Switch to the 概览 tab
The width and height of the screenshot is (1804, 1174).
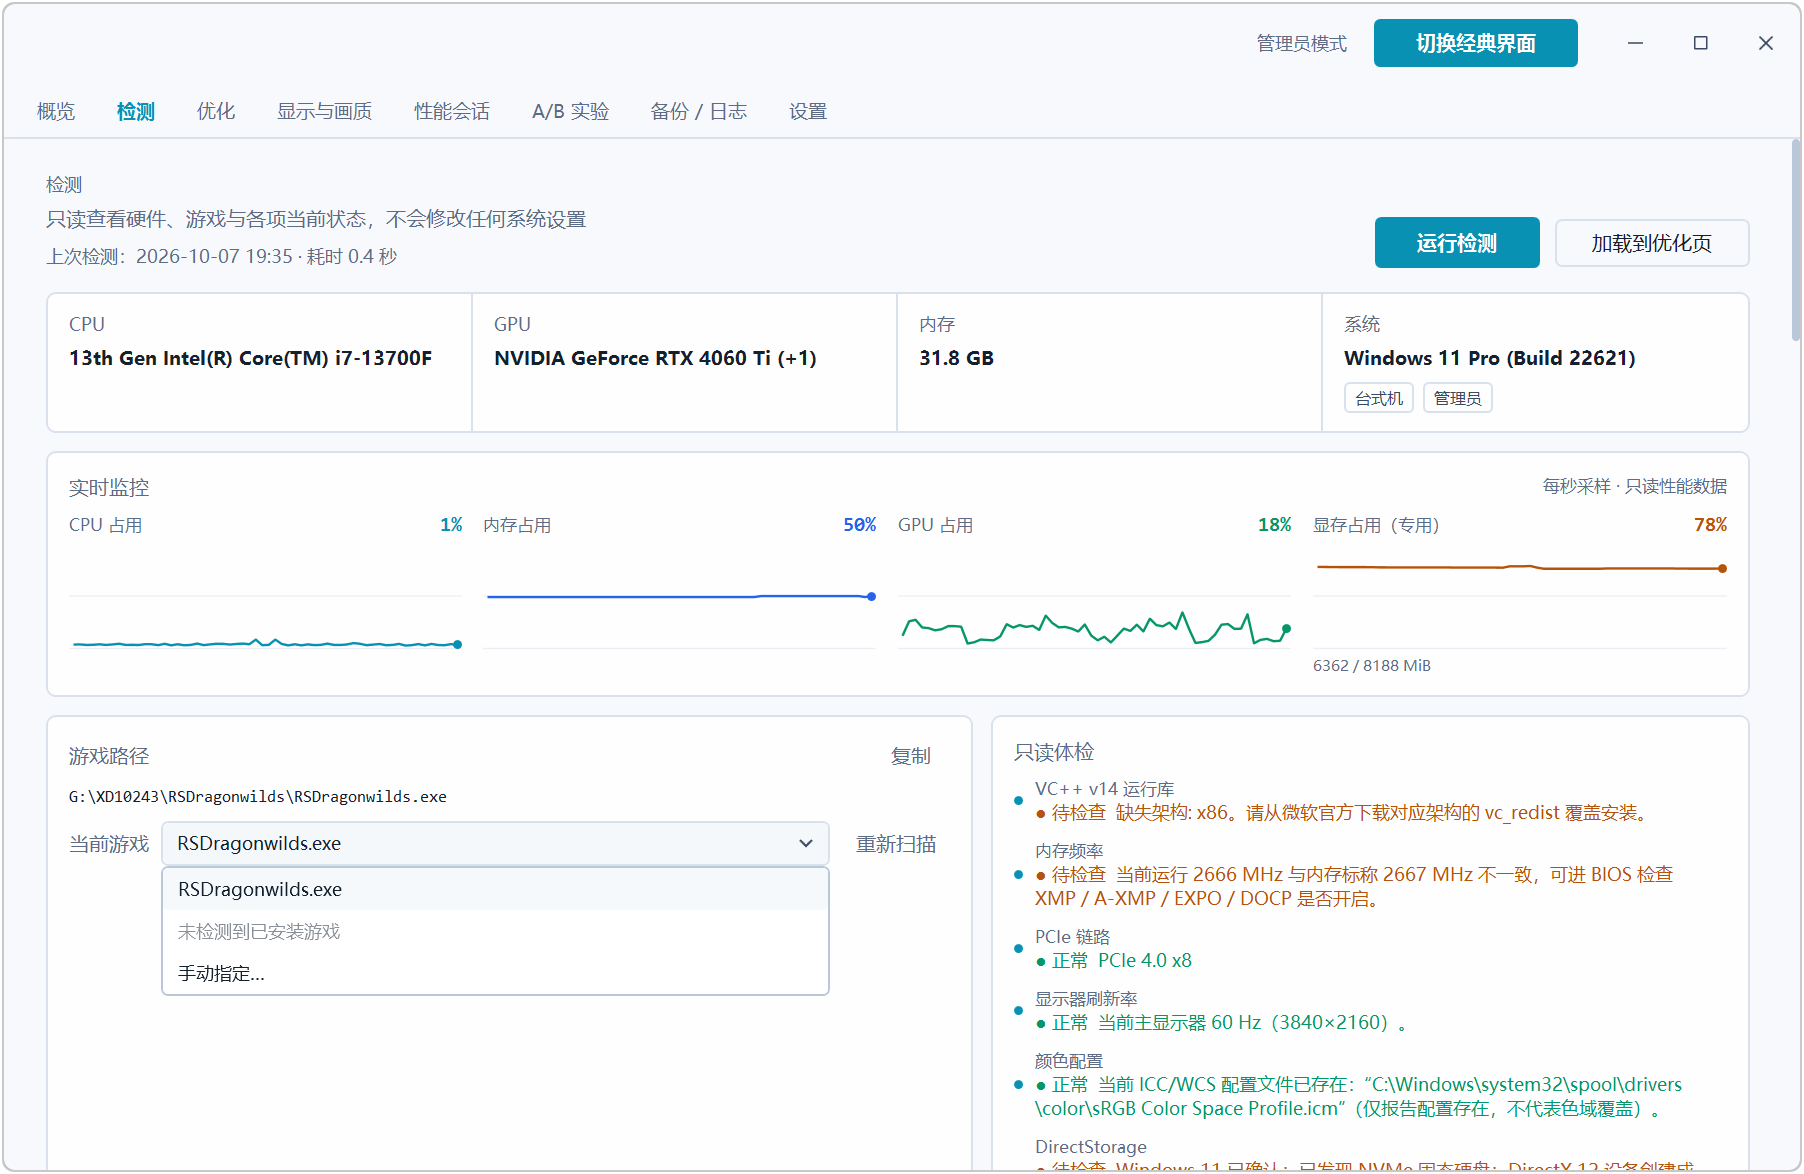click(56, 111)
